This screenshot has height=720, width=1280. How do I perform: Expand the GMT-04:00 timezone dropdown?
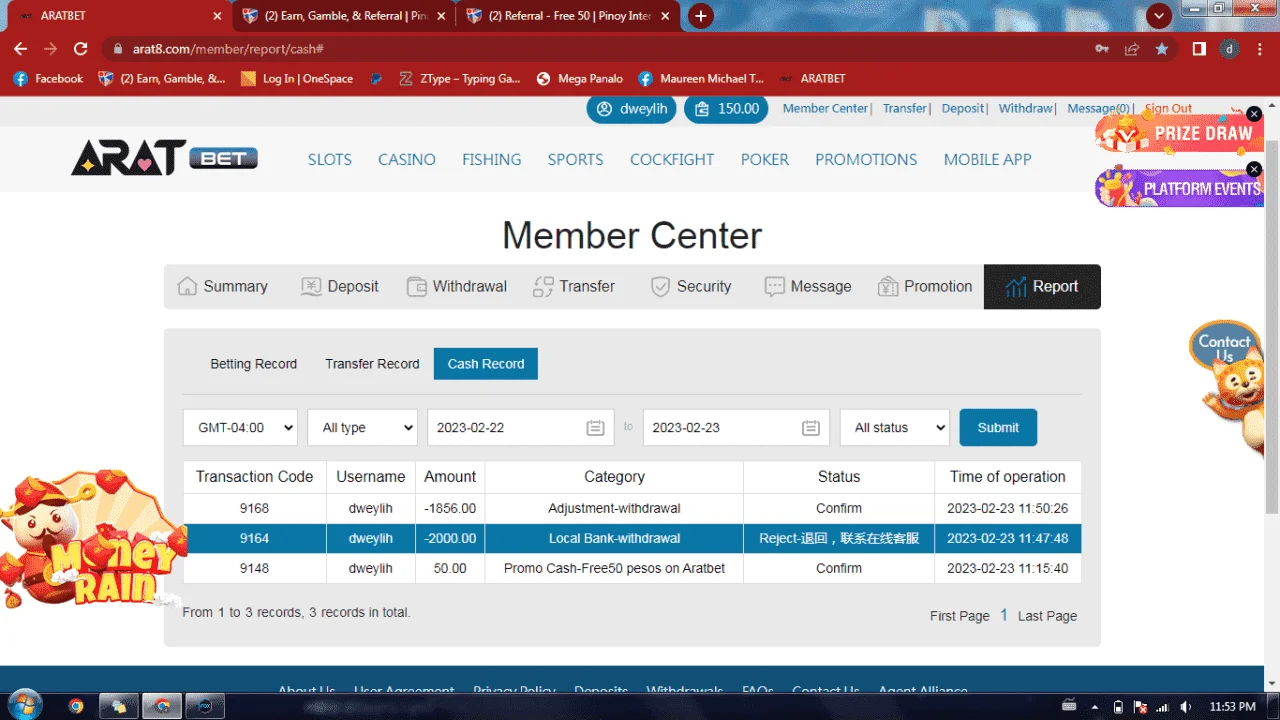240,427
